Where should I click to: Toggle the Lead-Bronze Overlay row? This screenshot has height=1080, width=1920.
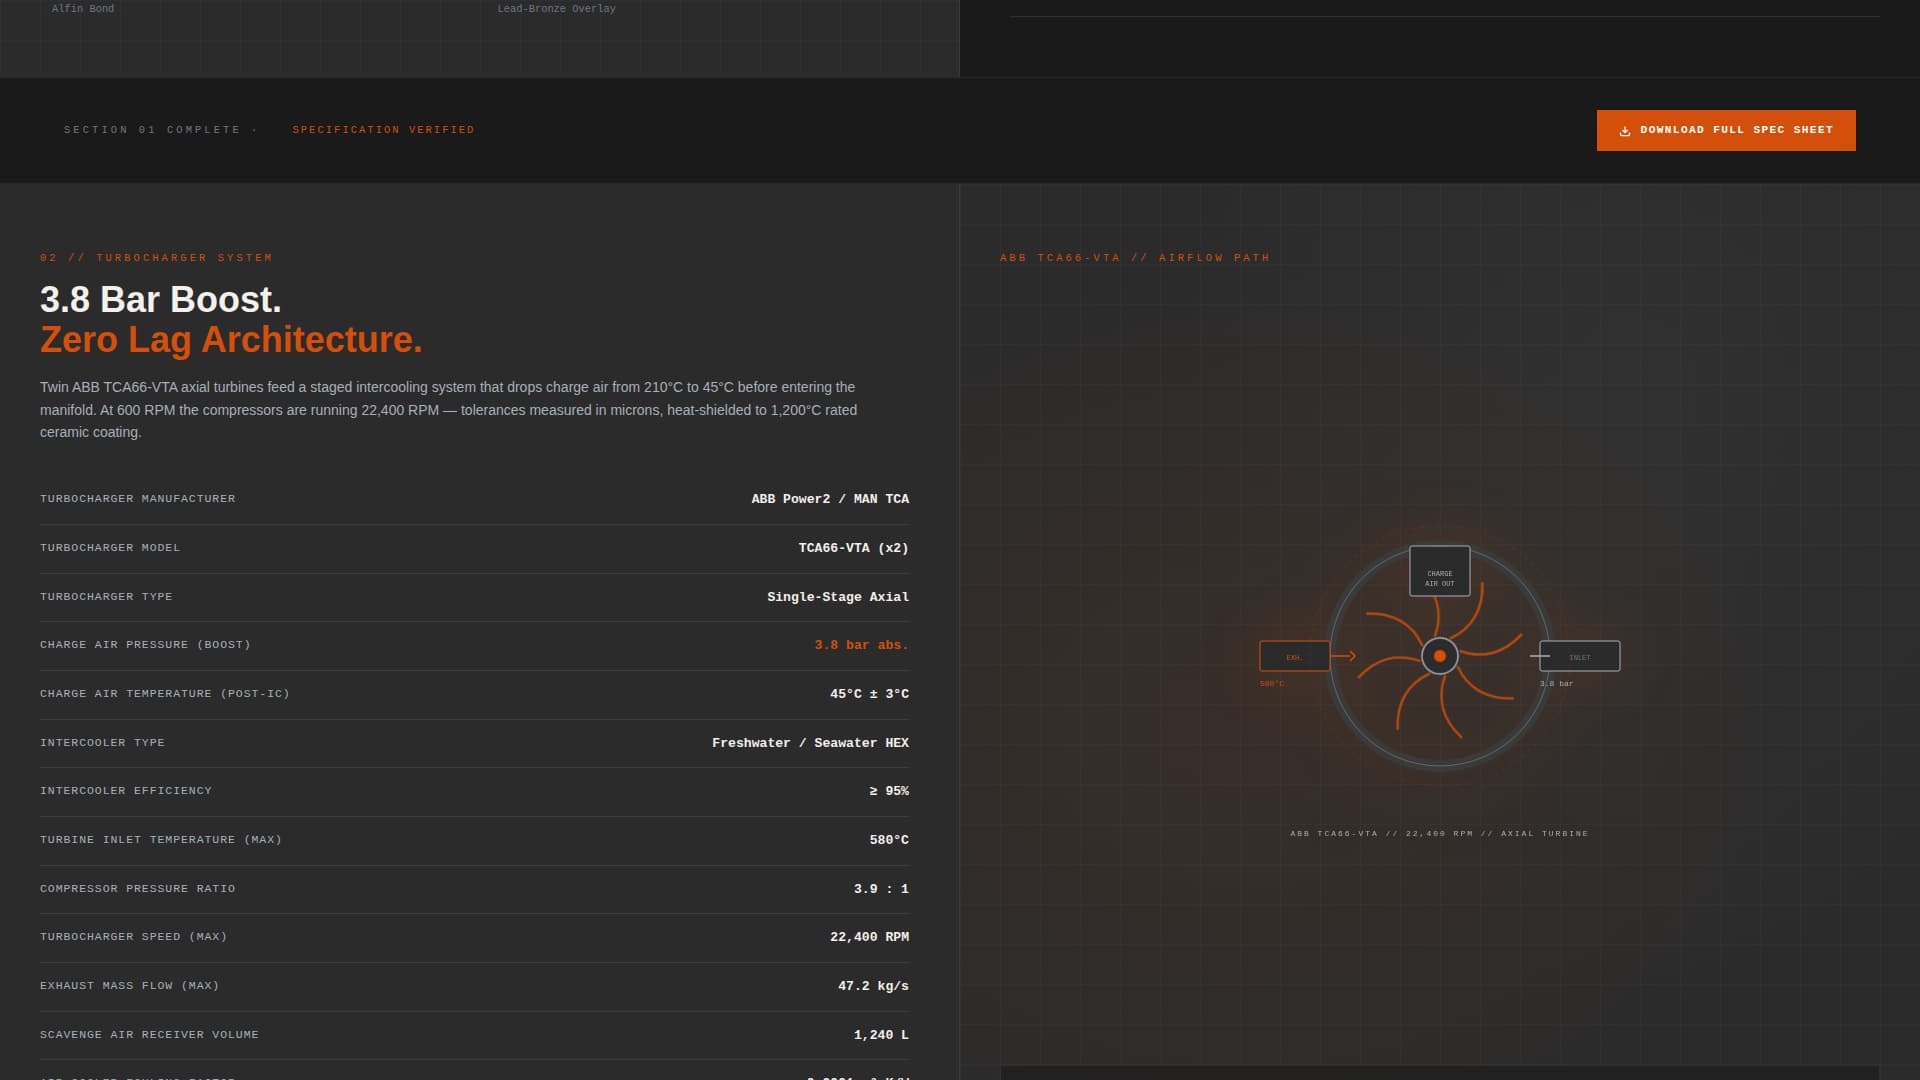pos(556,8)
